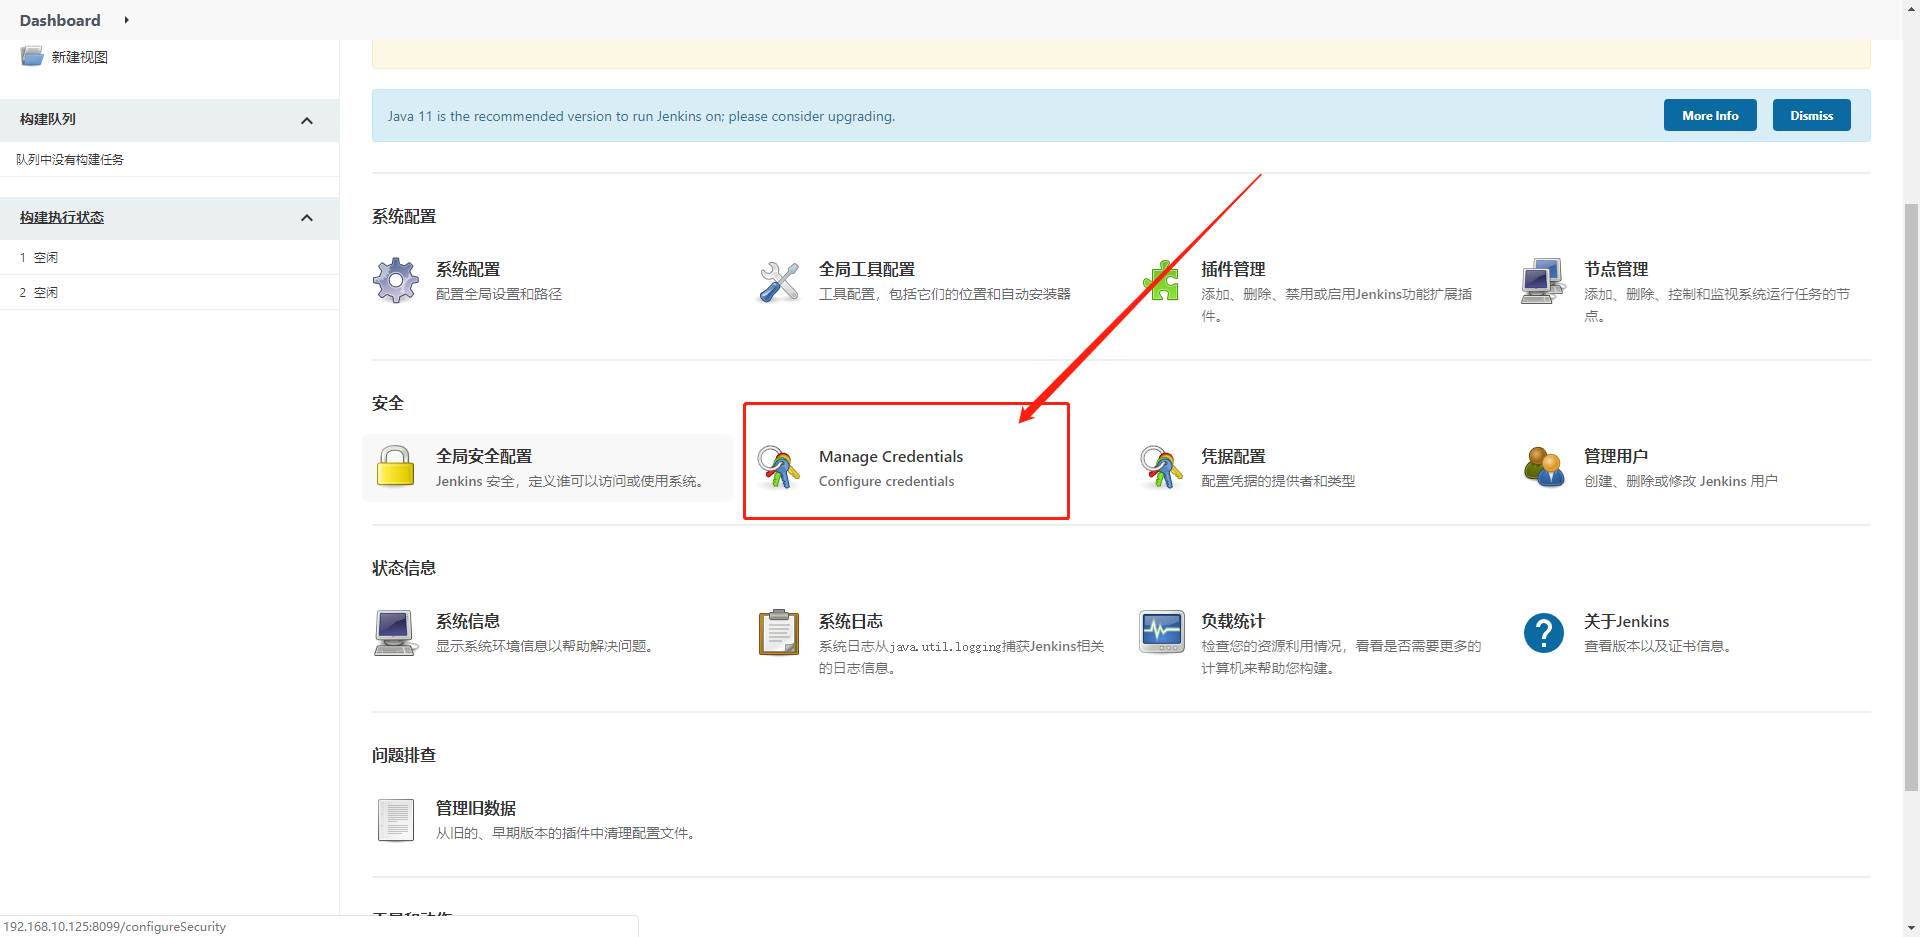Click the 关于Jenkins question mark icon
Image resolution: width=1920 pixels, height=937 pixels.
[x=1544, y=633]
